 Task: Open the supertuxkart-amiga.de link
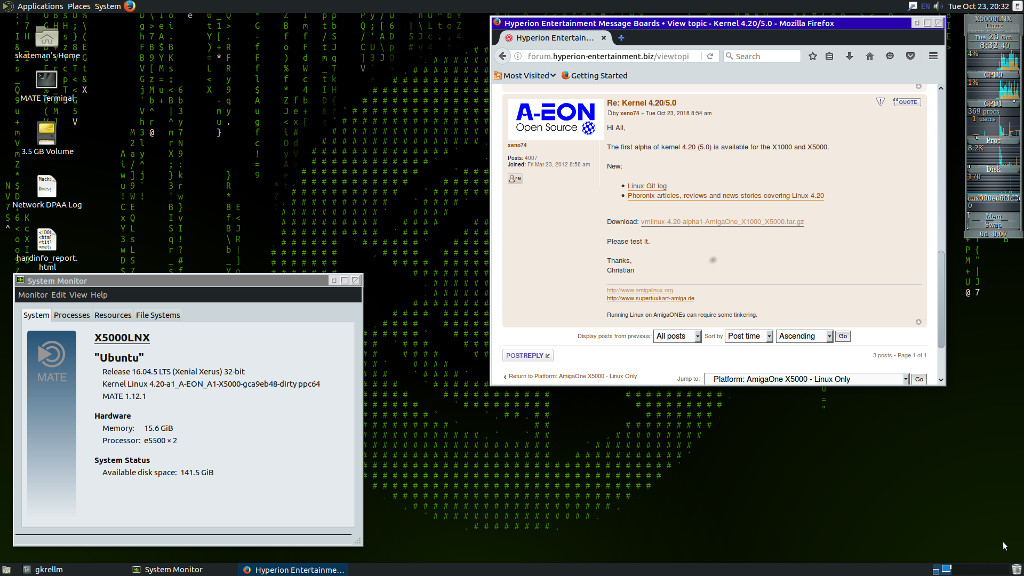(x=650, y=298)
